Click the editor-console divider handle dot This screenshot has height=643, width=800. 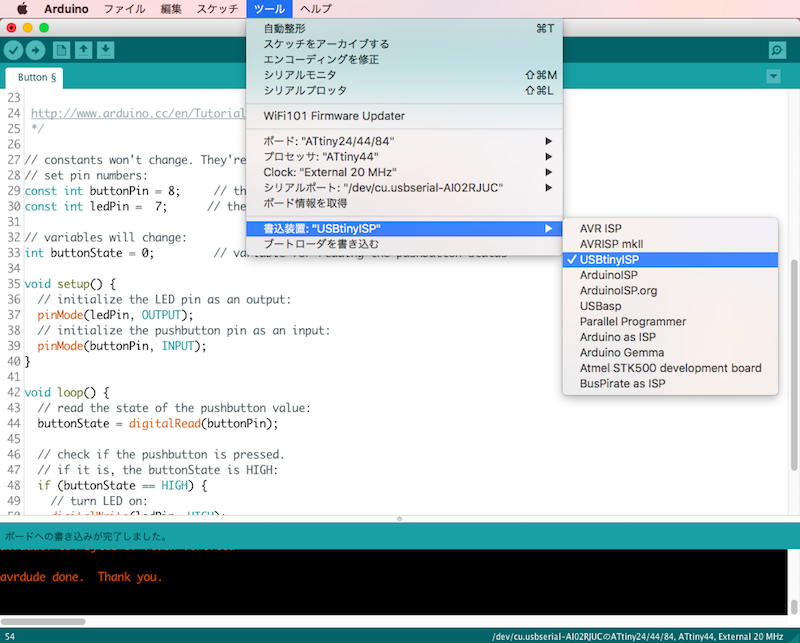click(x=399, y=519)
